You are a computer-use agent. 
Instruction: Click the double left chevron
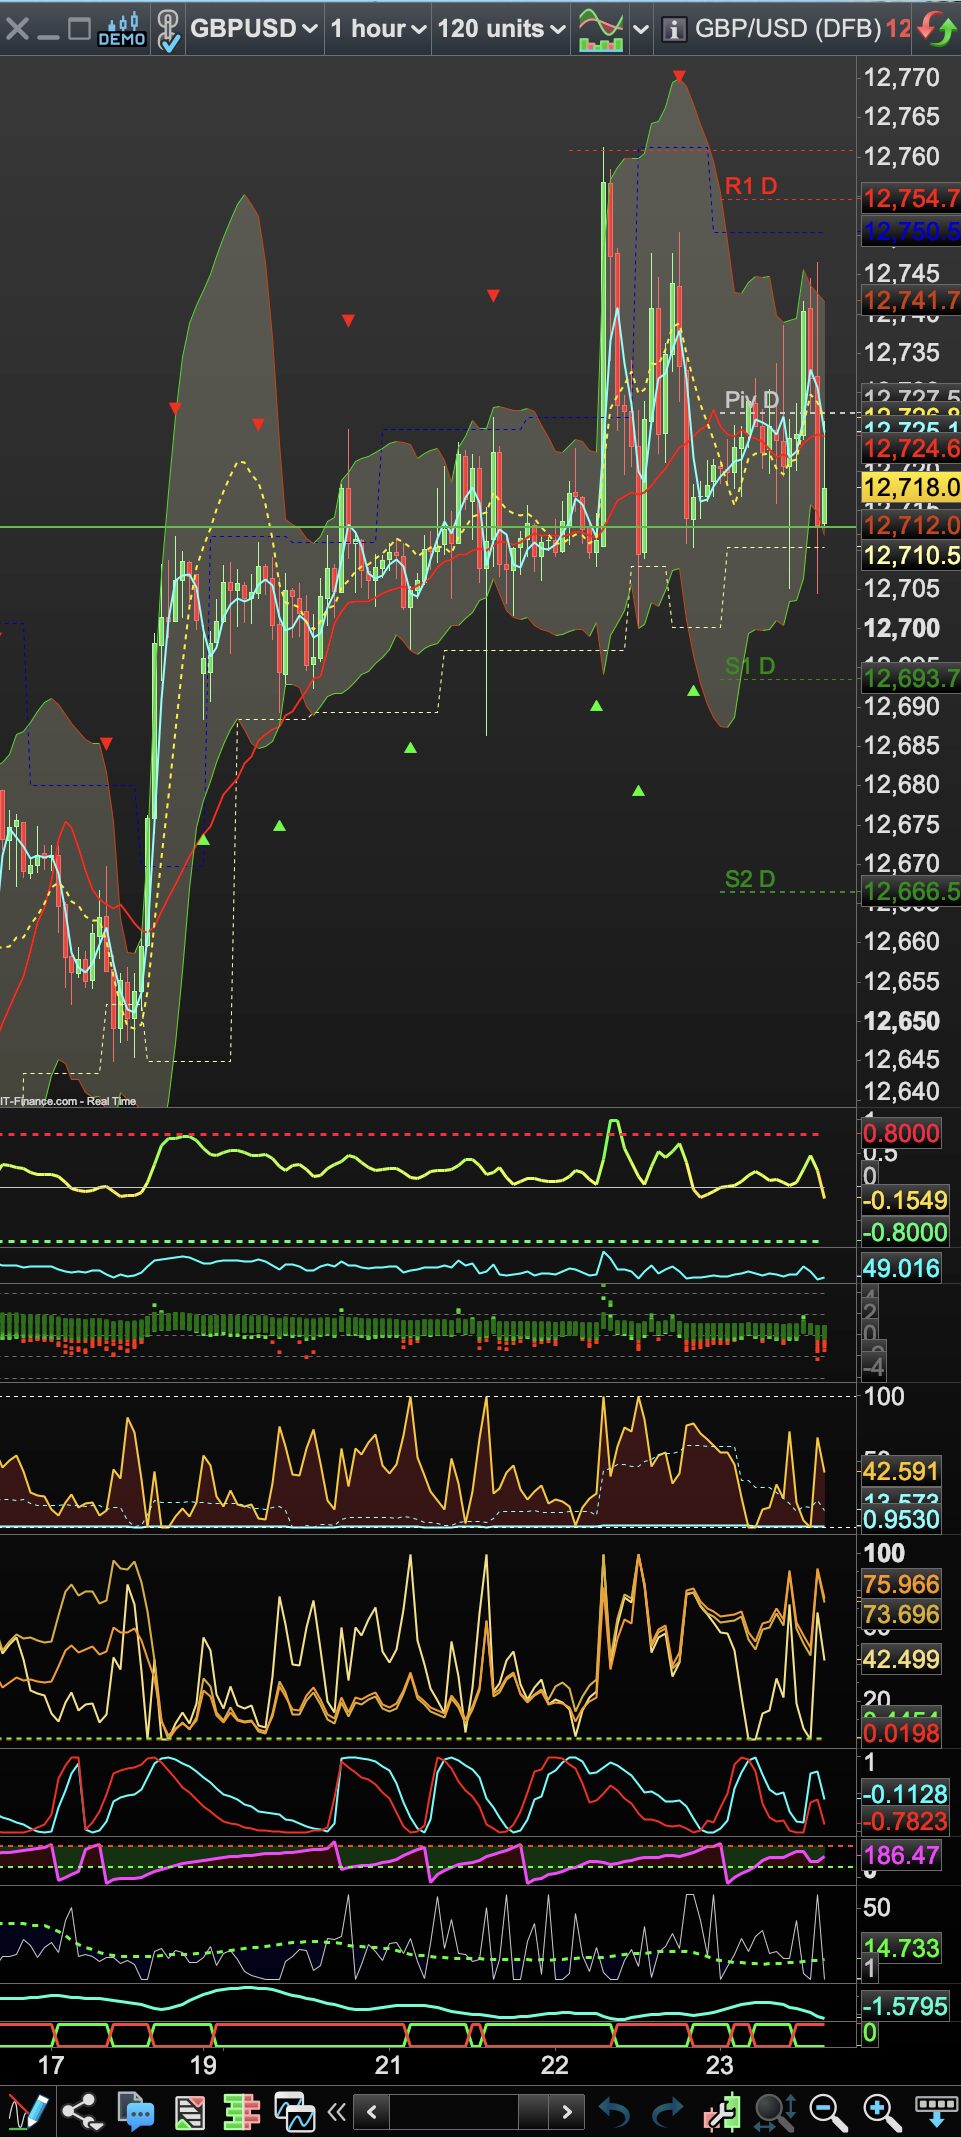tap(337, 2112)
